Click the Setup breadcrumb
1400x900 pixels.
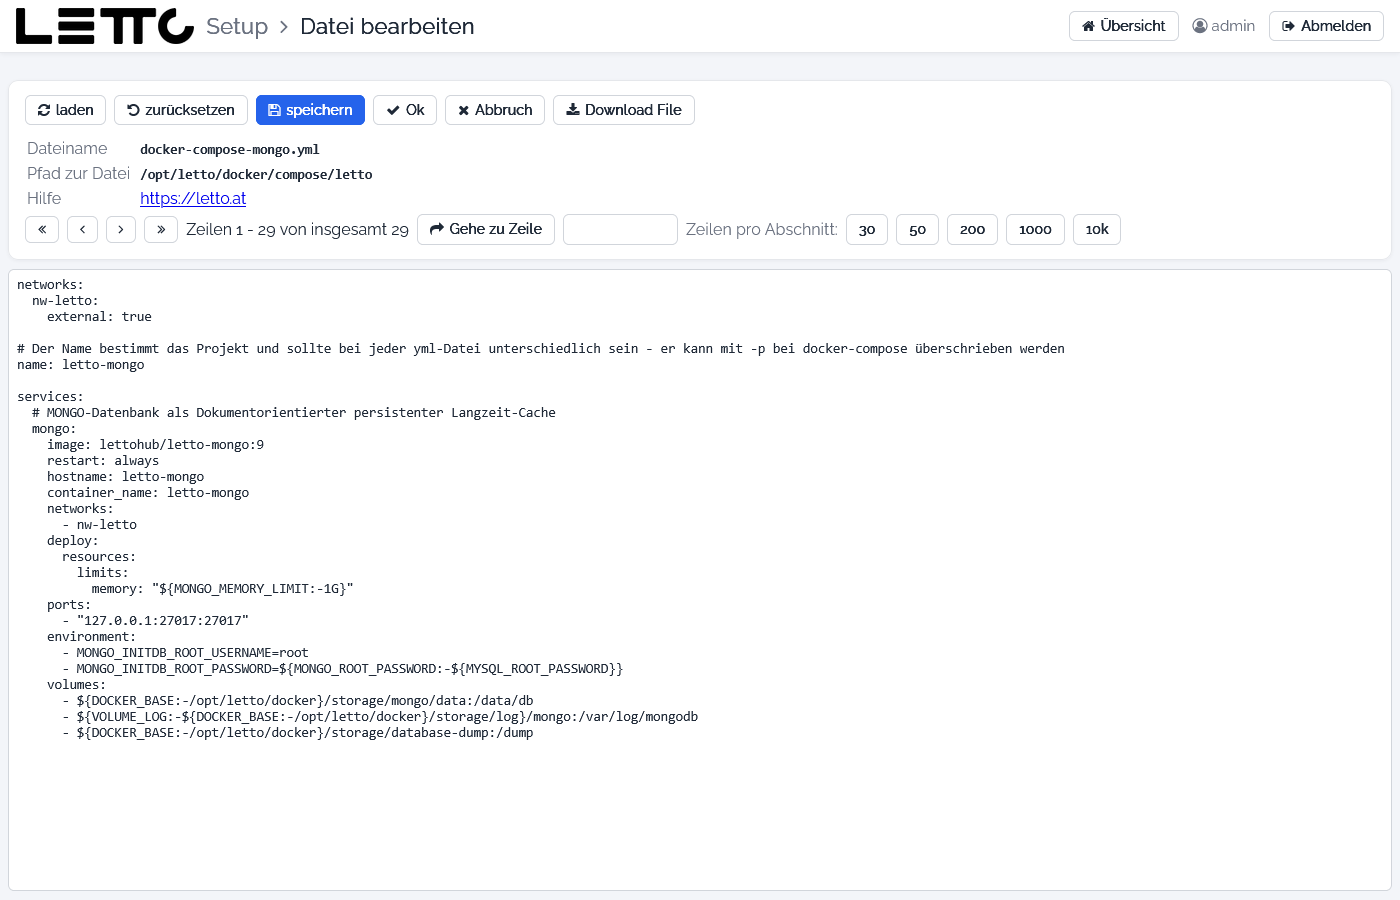pos(237,26)
